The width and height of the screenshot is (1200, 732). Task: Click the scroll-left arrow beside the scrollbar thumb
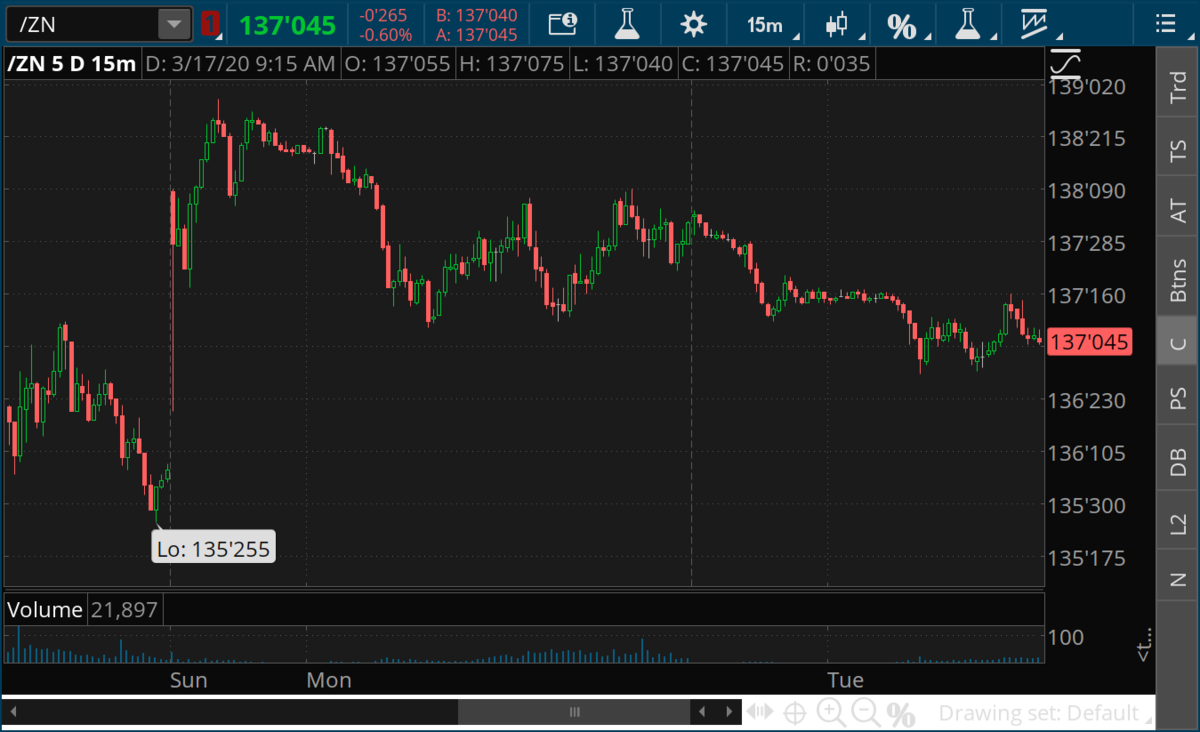pyautogui.click(x=704, y=712)
